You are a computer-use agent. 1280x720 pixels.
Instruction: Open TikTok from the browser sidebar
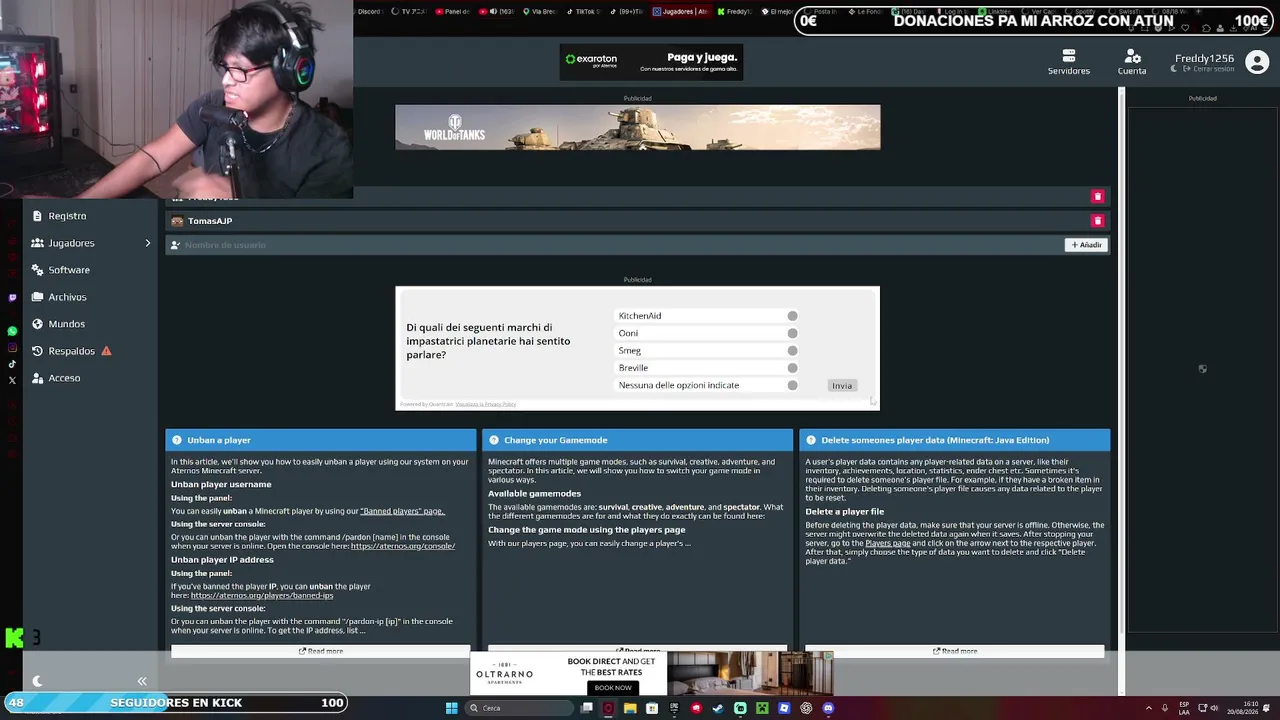[12, 364]
